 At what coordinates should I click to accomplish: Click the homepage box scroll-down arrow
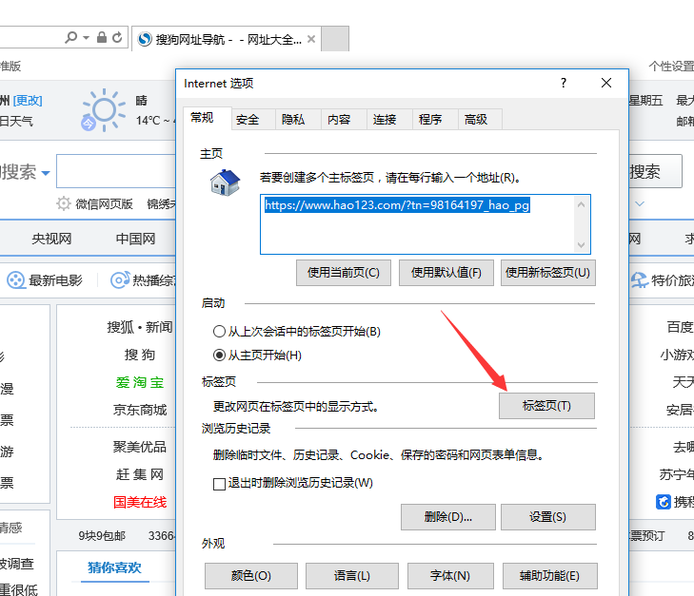pos(581,243)
